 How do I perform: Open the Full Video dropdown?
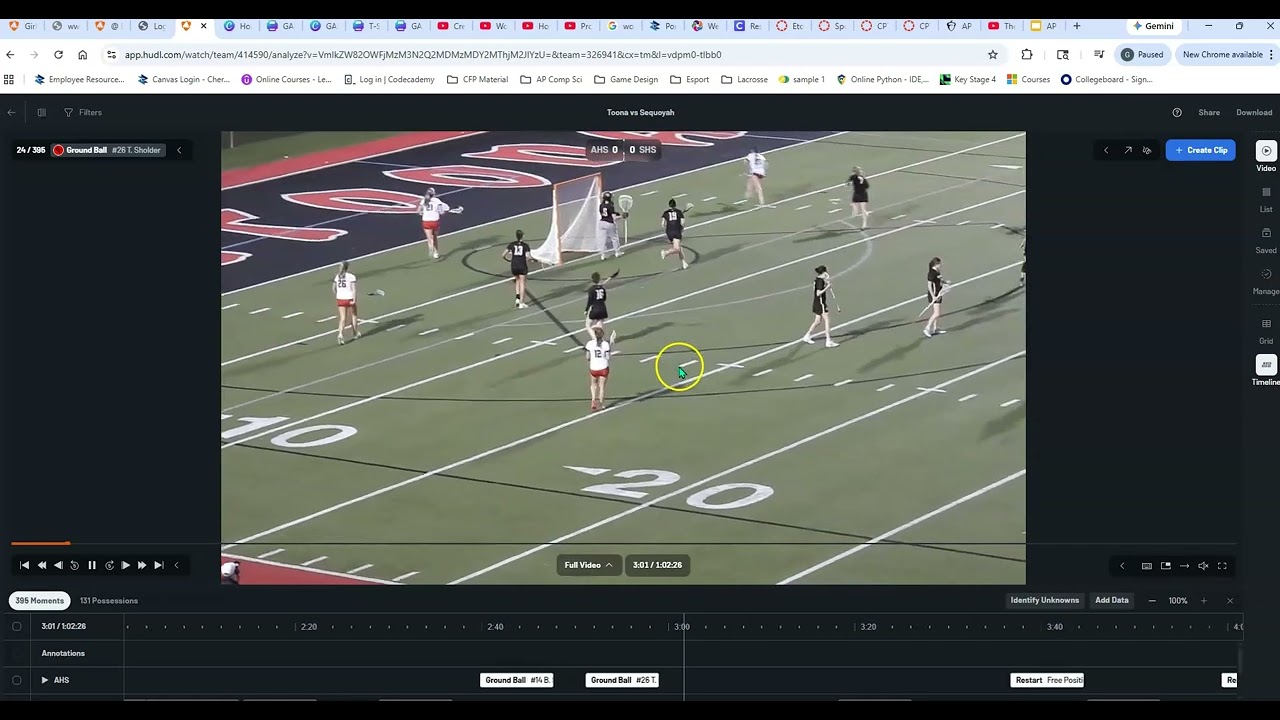tap(588, 565)
